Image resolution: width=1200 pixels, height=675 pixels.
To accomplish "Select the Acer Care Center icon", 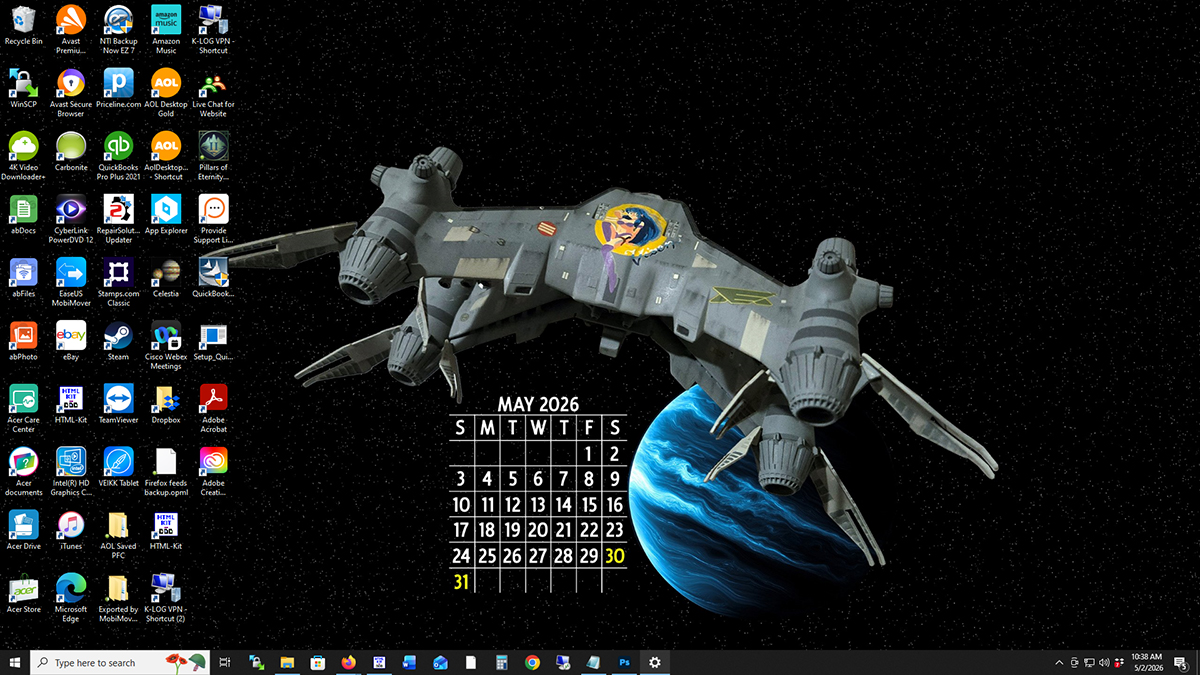I will (x=23, y=407).
